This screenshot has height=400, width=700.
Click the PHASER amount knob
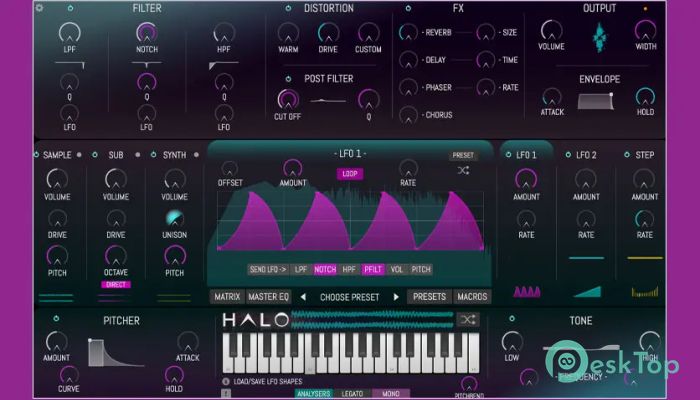pyautogui.click(x=408, y=88)
